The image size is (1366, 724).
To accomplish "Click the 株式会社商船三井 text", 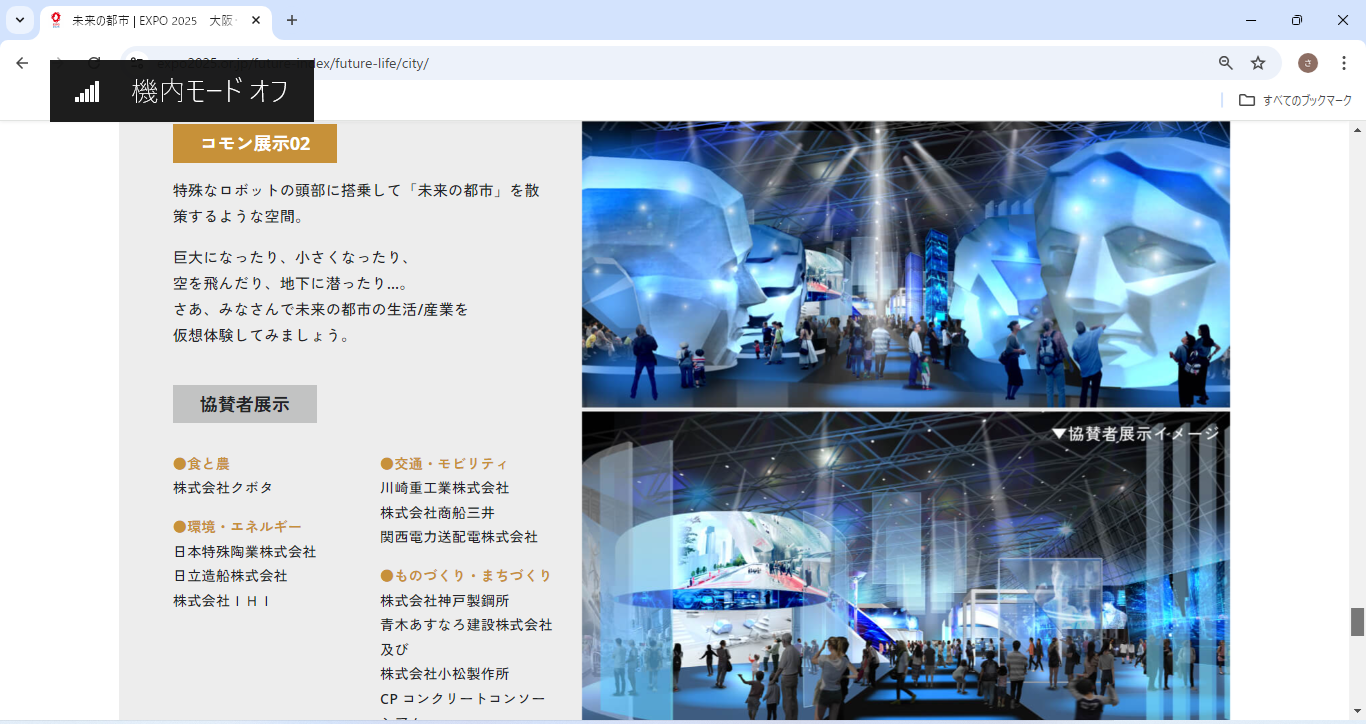I will pos(438,513).
